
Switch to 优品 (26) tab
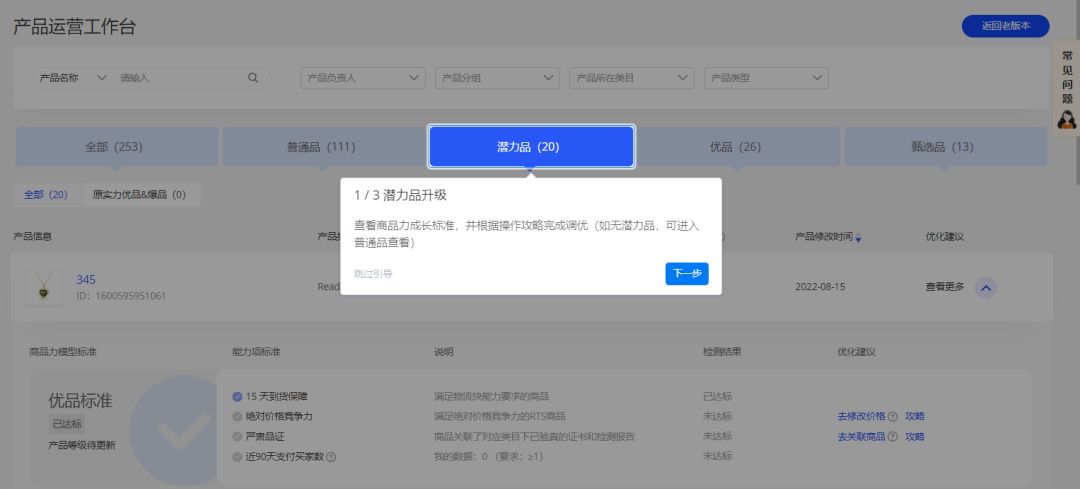[736, 147]
